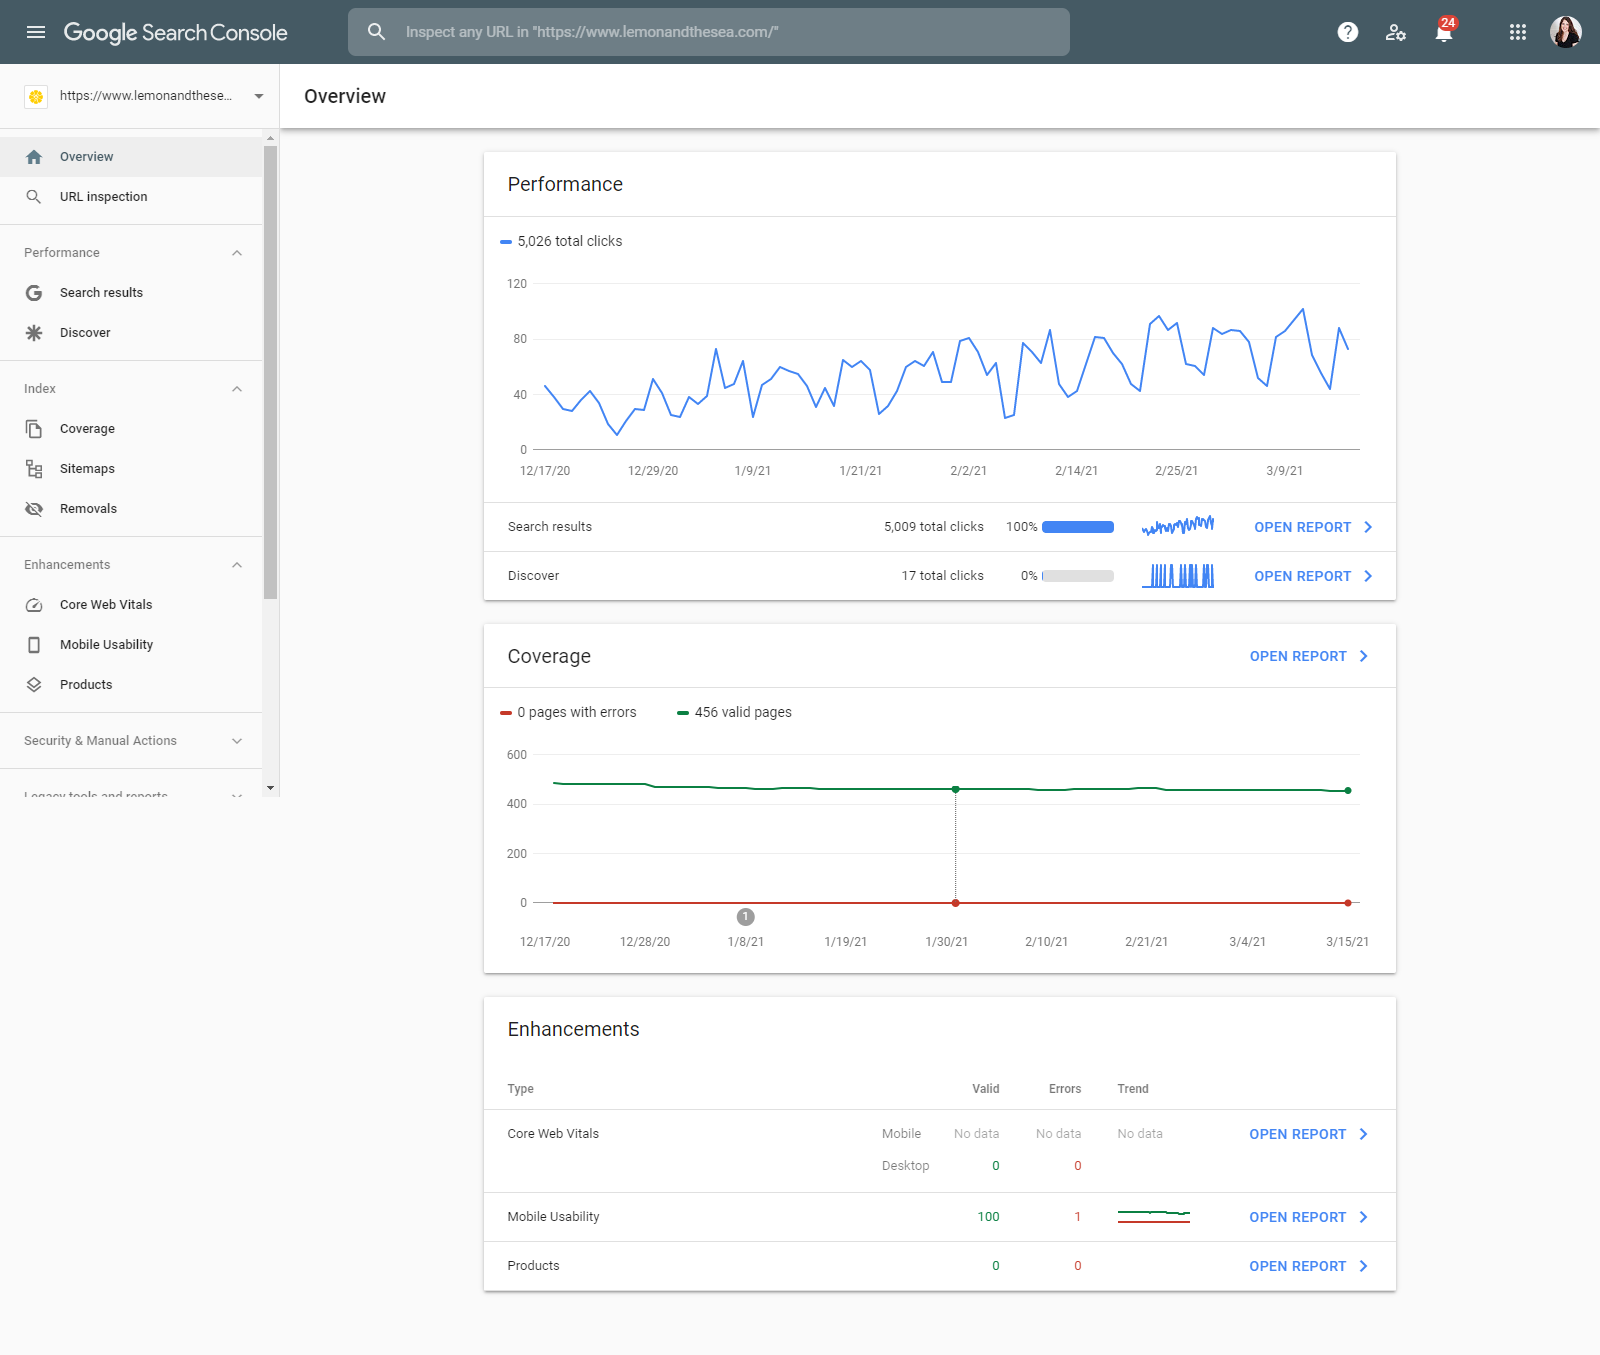1600x1355 pixels.
Task: Click the Coverage pages icon
Action: [34, 429]
